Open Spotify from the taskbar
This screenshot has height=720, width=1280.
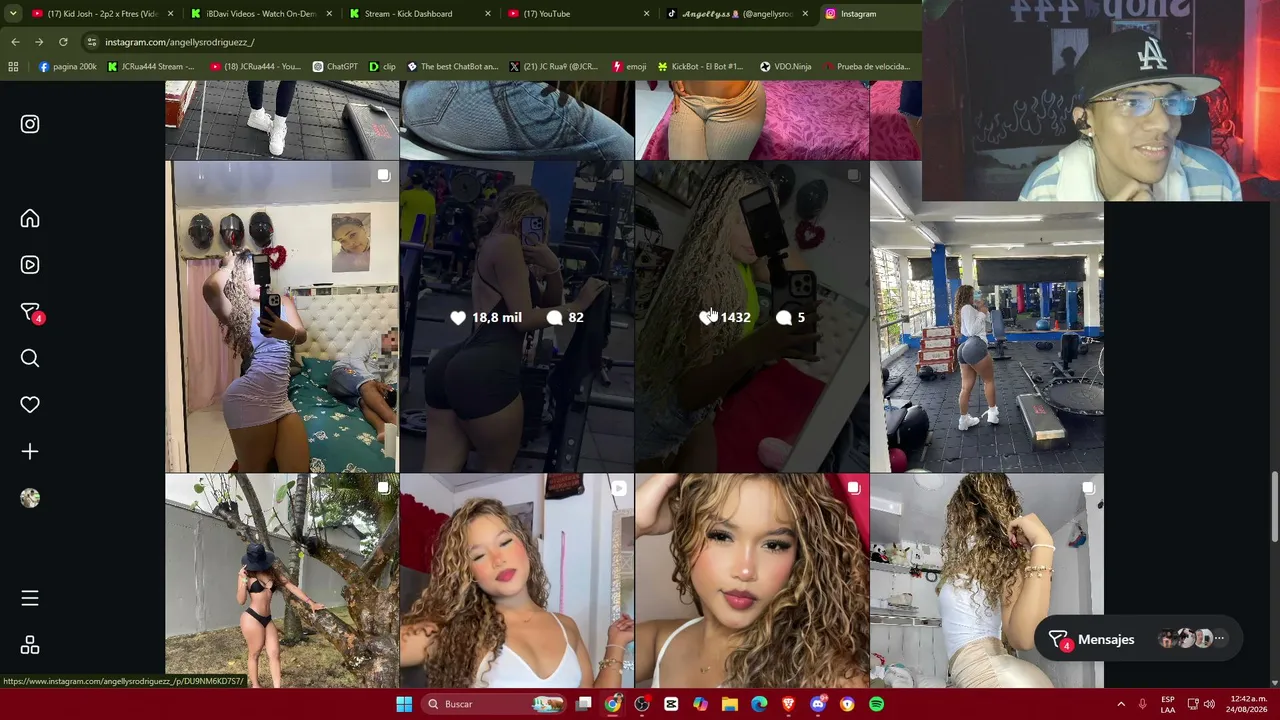(876, 704)
